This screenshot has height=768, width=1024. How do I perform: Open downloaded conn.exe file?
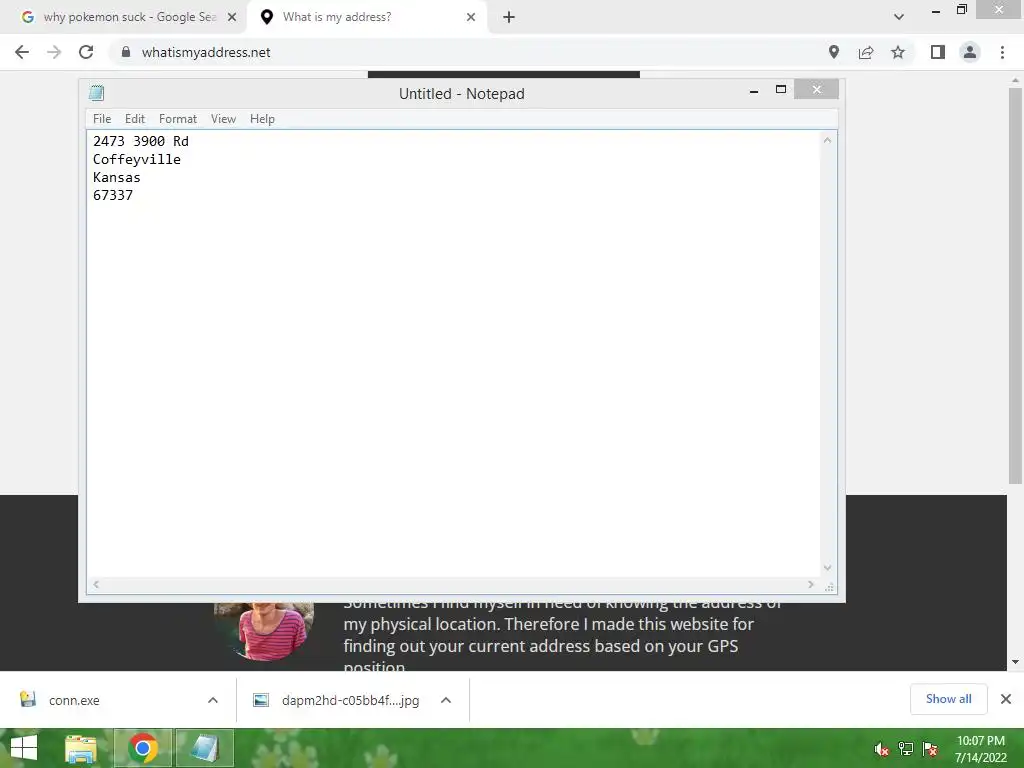[74, 700]
